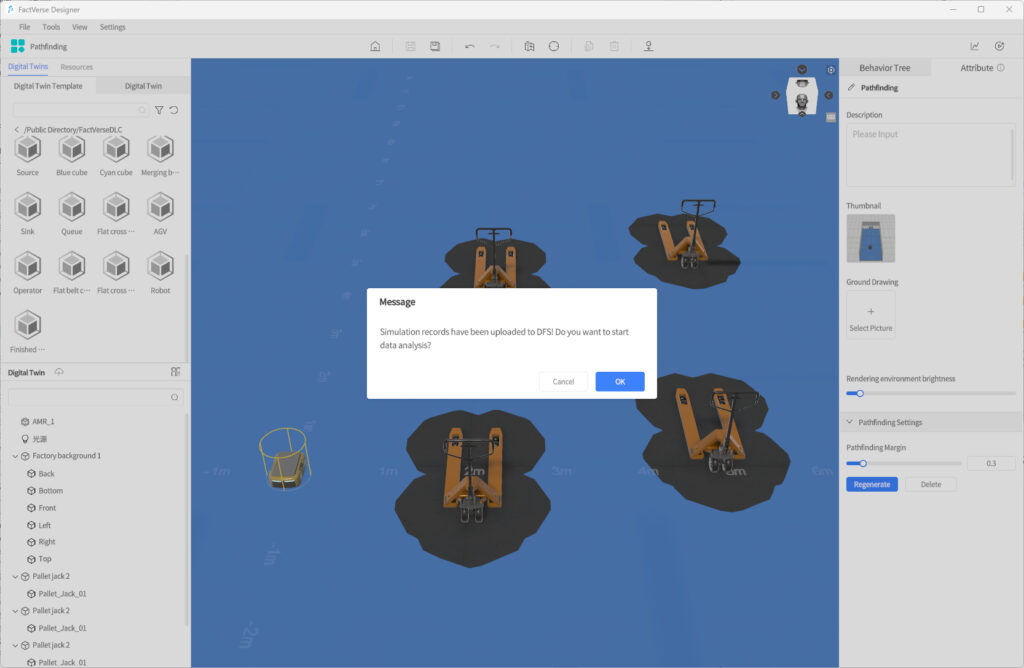Click the upload cloud icon beside Digital Twin
The width and height of the screenshot is (1024, 668).
pyautogui.click(x=59, y=372)
